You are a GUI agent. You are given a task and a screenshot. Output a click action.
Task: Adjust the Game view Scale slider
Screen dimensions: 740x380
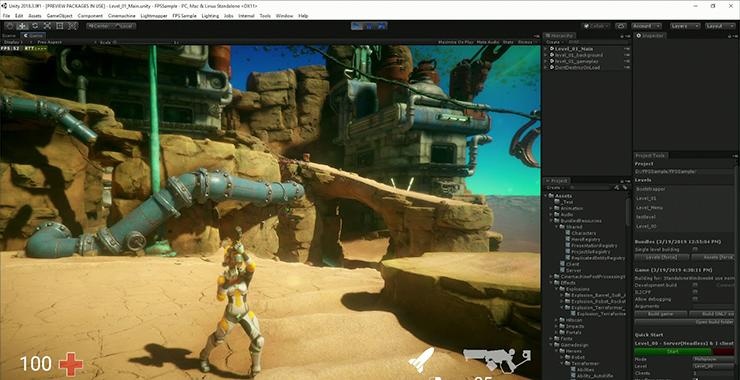144,42
